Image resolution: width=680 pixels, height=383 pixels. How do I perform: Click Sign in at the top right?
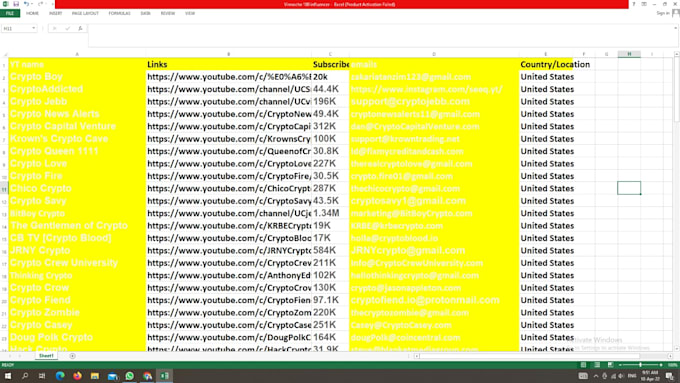click(663, 13)
